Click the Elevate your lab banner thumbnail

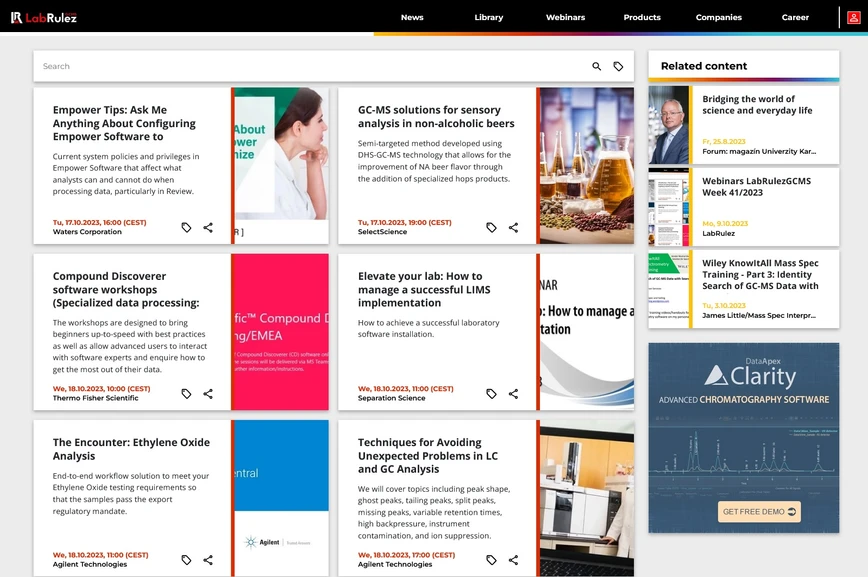pyautogui.click(x=587, y=332)
